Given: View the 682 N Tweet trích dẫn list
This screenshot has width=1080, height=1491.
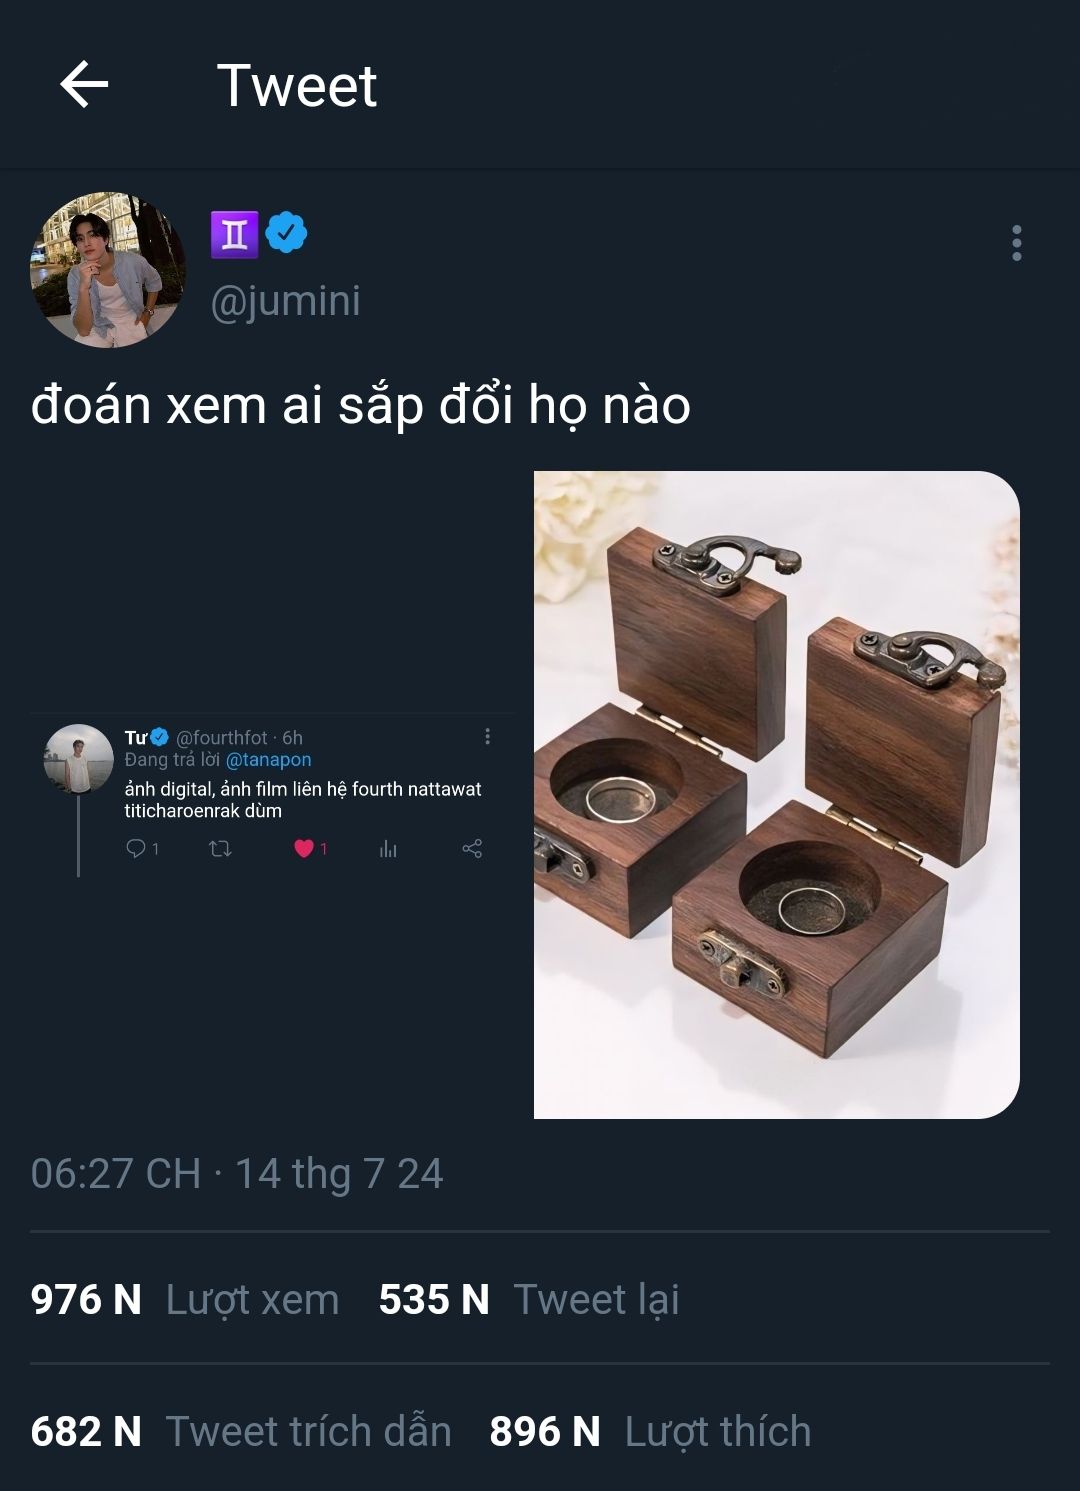Looking at the screenshot, I should tap(241, 1431).
